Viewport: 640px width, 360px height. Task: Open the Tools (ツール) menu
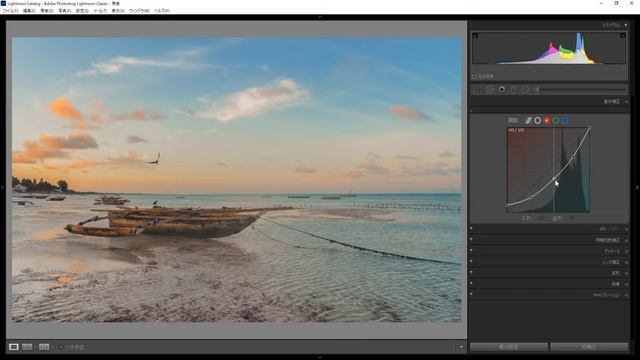100,11
